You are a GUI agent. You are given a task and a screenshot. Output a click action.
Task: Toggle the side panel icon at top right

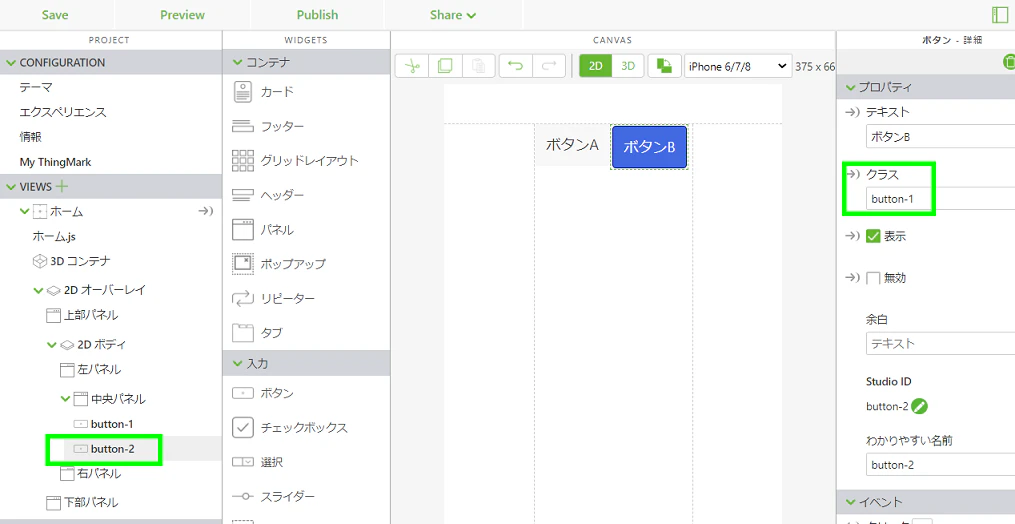(x=1000, y=15)
